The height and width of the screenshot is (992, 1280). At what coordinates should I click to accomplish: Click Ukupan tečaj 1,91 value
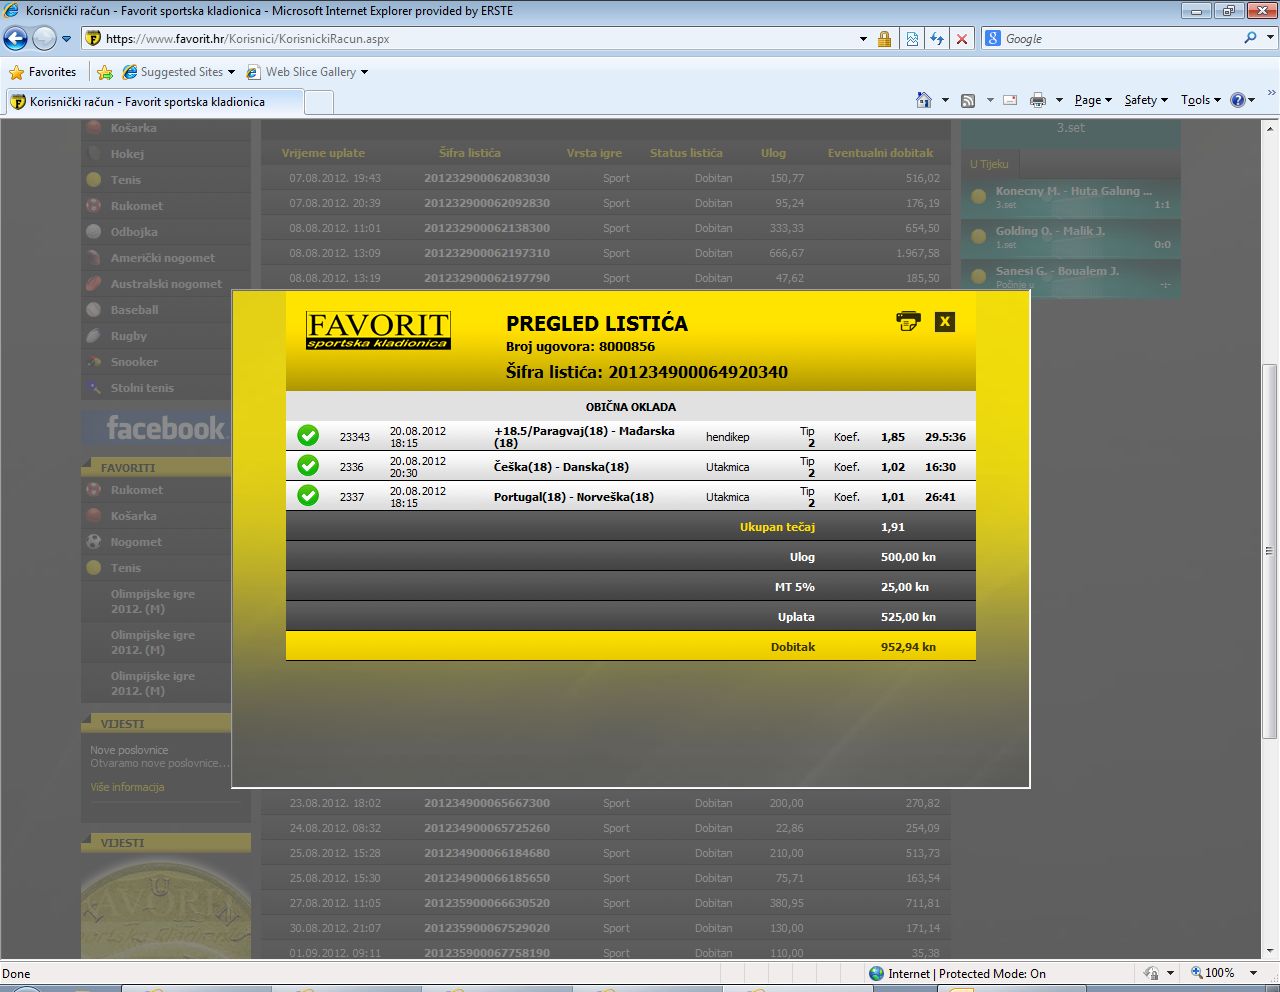click(x=892, y=527)
